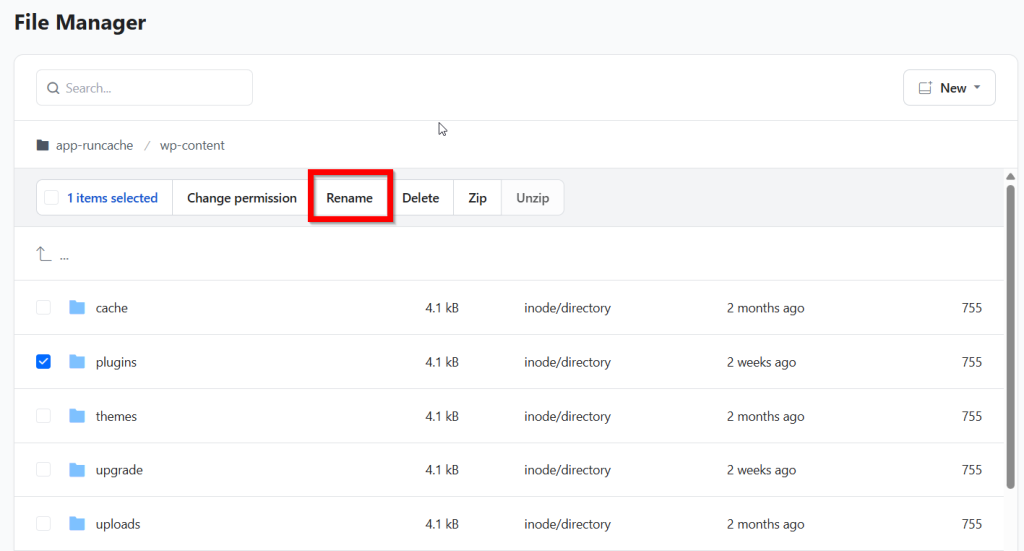Click the Zip button
1024x551 pixels.
point(477,198)
